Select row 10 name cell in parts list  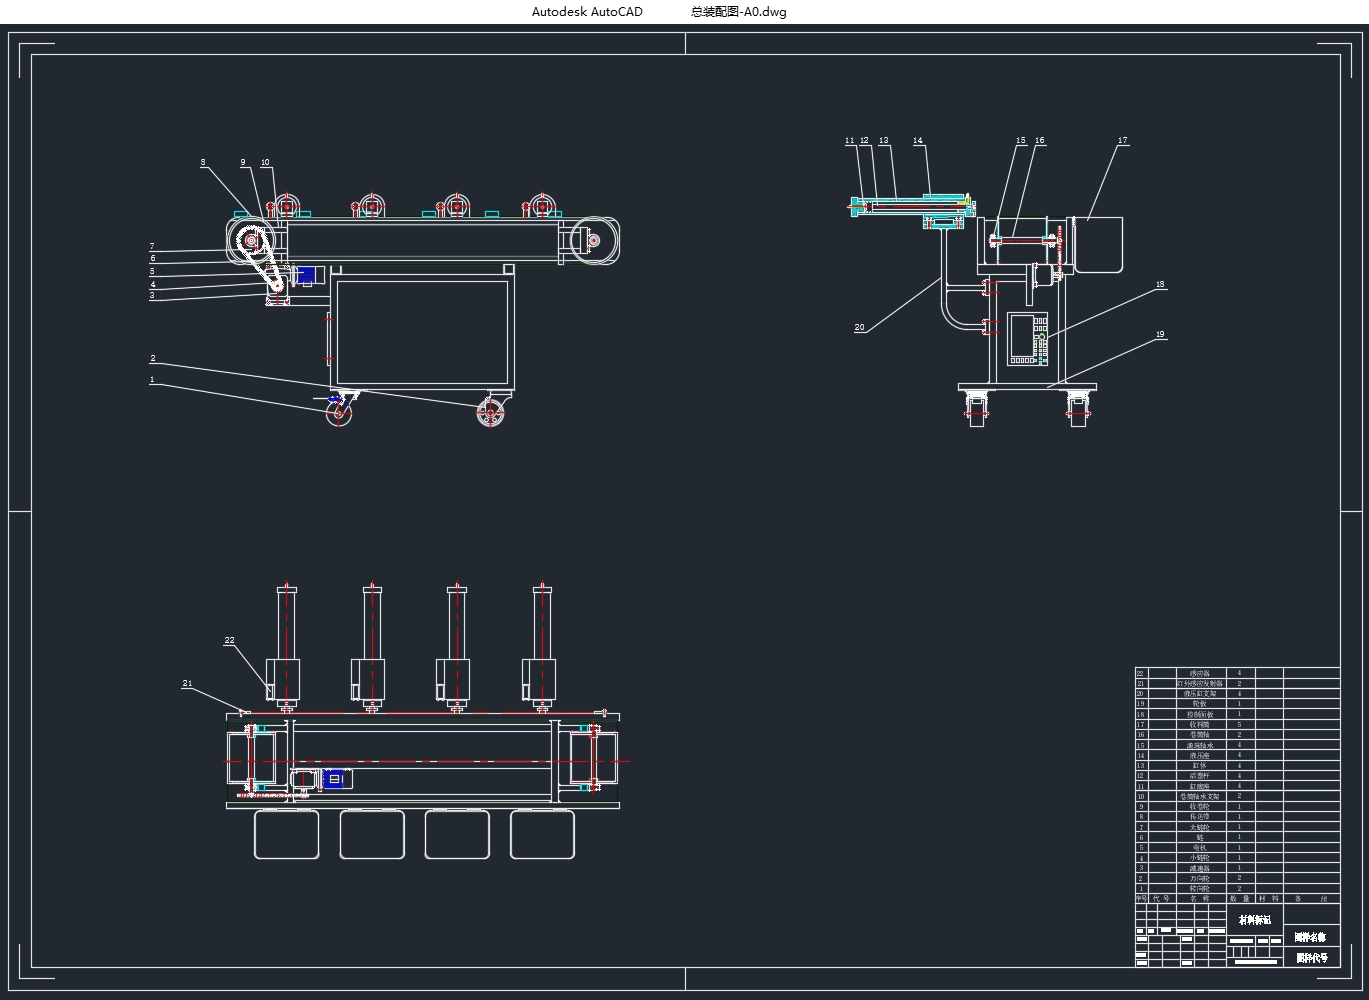tap(1198, 796)
